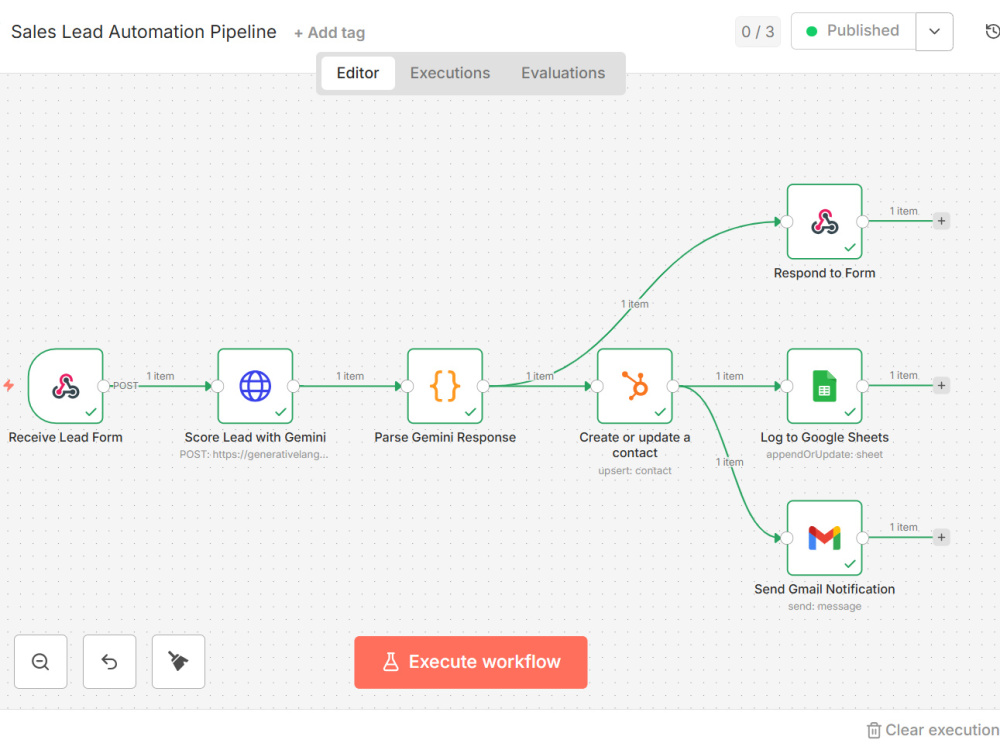Click the Respond to Form label text
This screenshot has width=1000, height=750.
pyautogui.click(x=825, y=273)
